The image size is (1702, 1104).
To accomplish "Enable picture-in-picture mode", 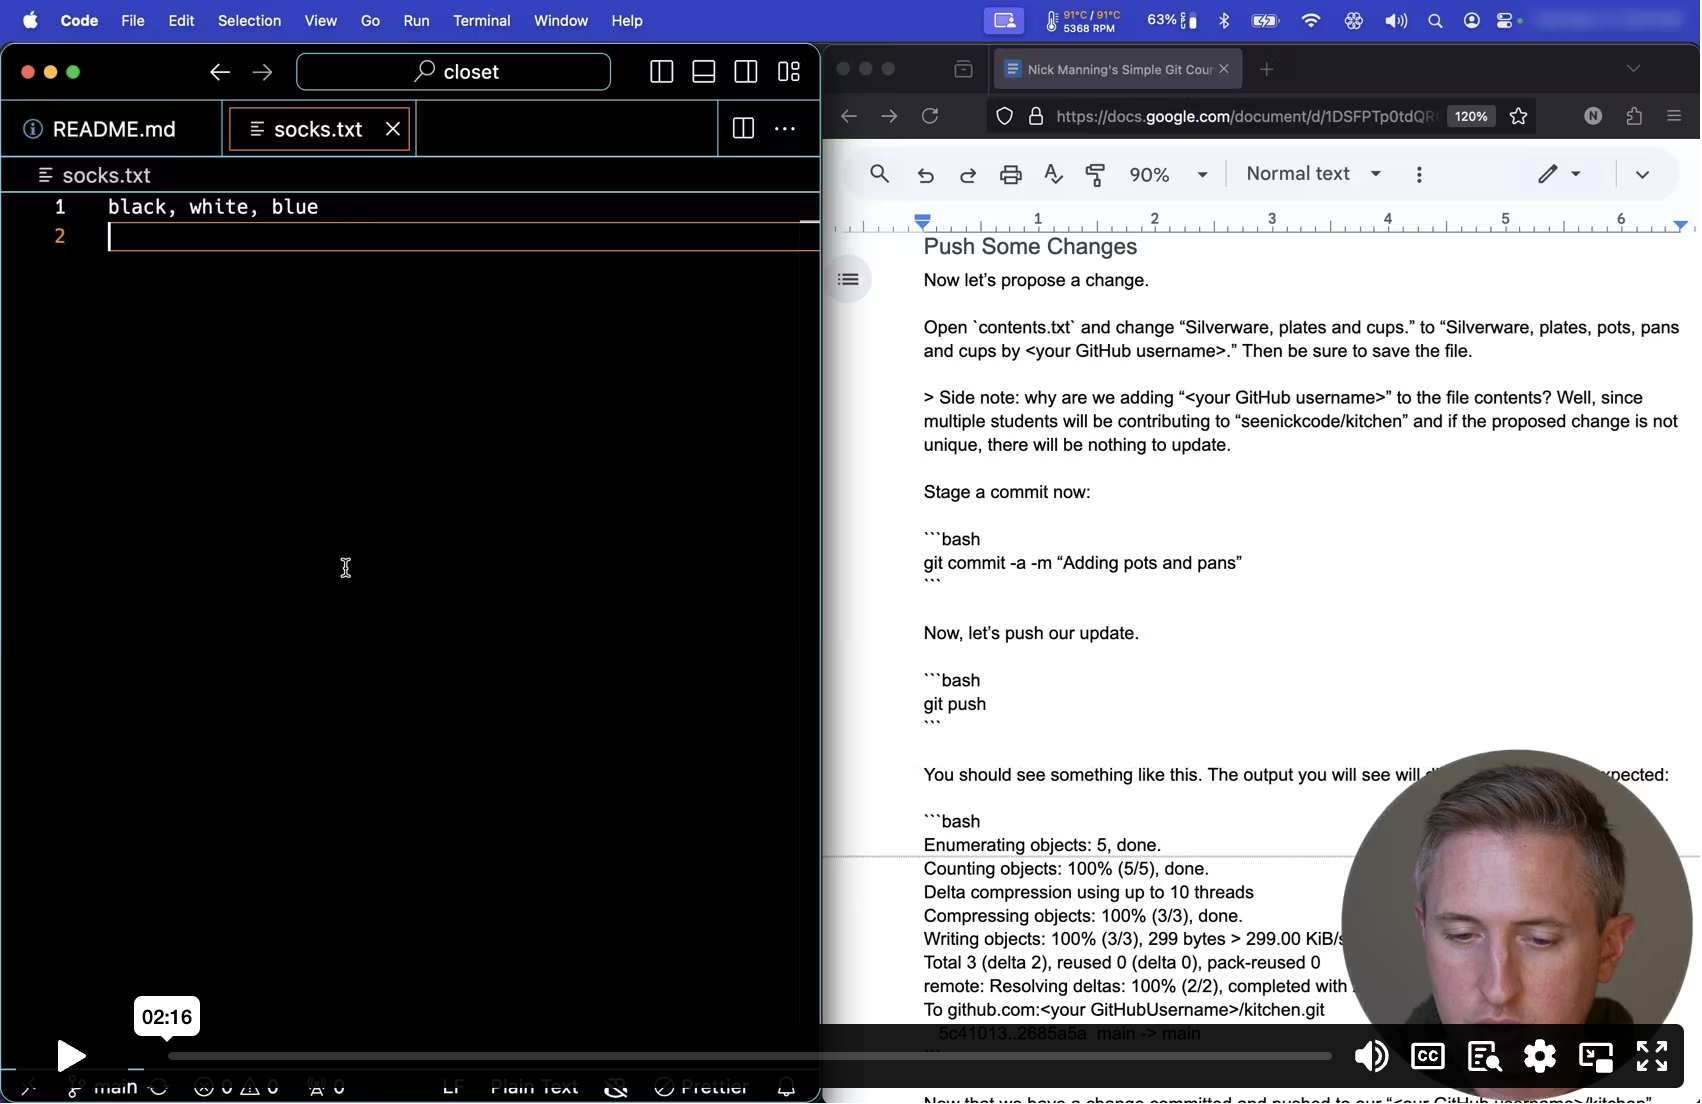I will pyautogui.click(x=1596, y=1056).
